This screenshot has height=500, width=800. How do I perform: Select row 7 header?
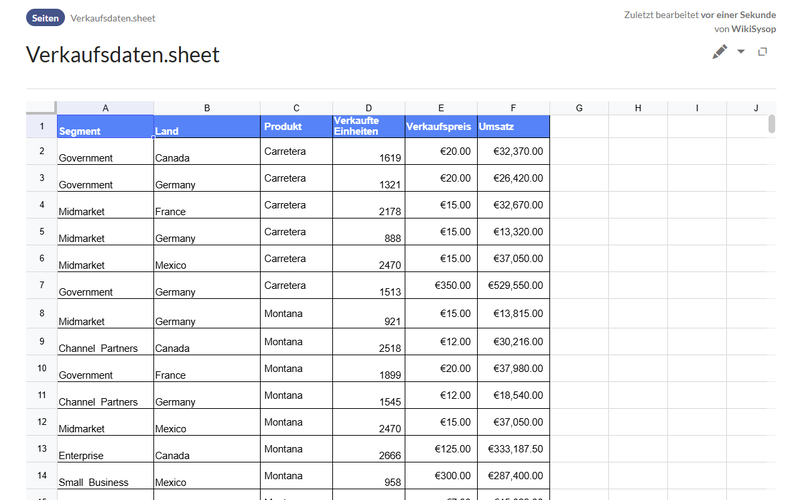[x=41, y=286]
